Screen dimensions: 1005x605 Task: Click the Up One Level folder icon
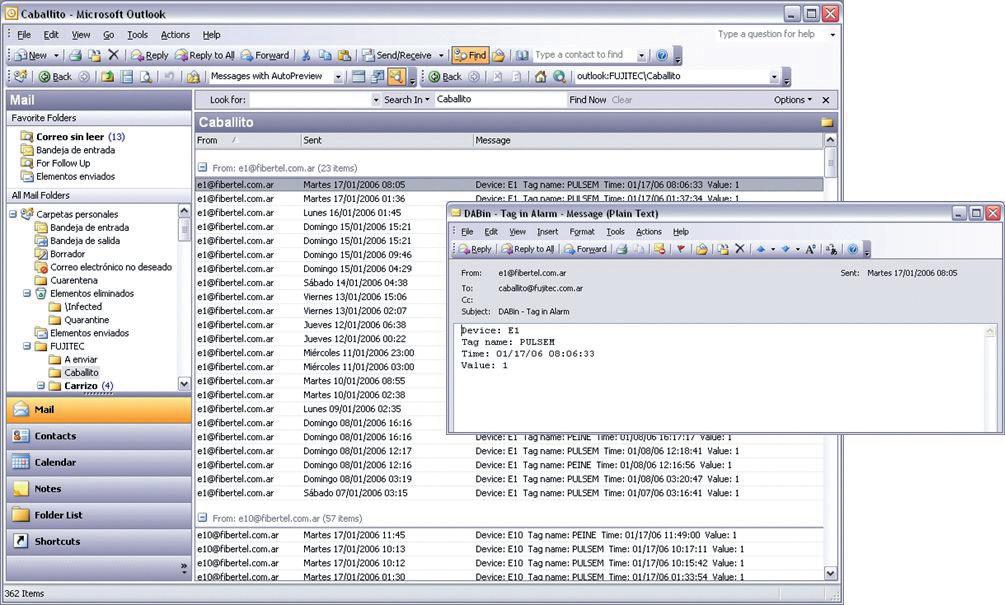click(x=108, y=77)
